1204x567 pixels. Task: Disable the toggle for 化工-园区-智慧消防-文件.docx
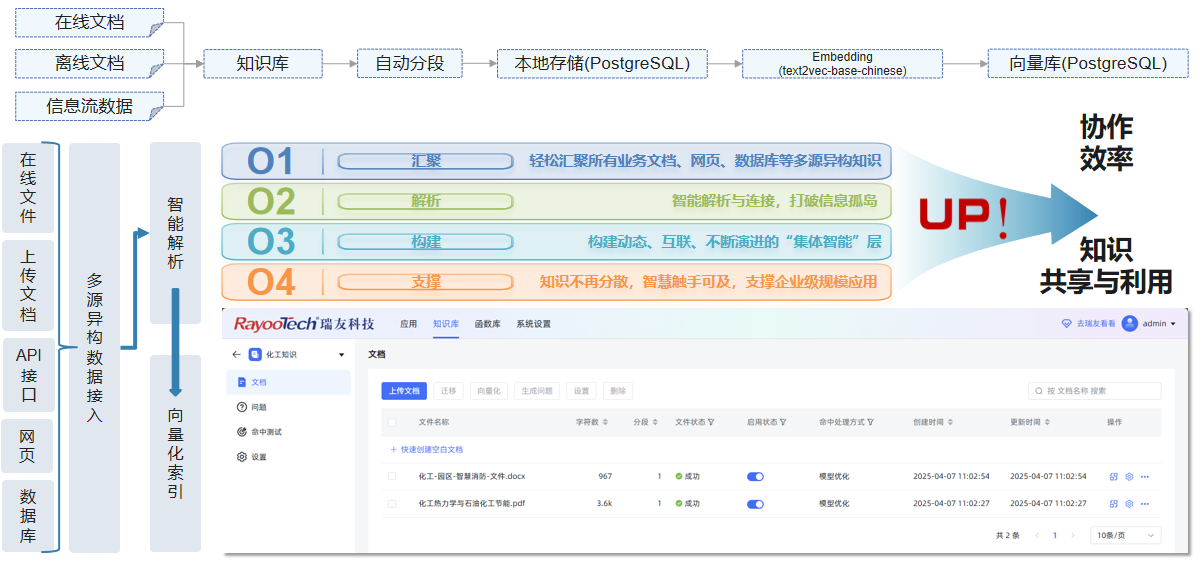[x=755, y=476]
